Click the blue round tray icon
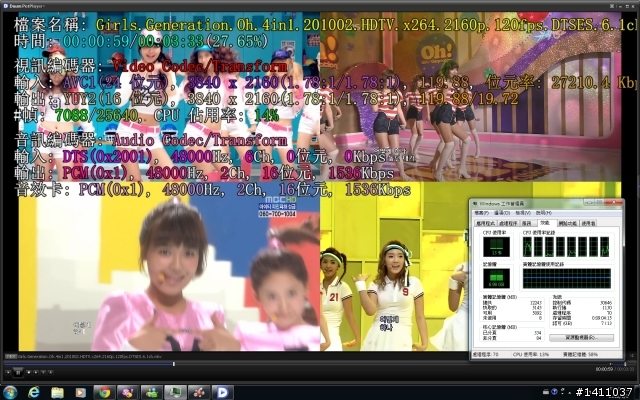Image resolution: width=640 pixels, height=400 pixels. tap(555, 393)
